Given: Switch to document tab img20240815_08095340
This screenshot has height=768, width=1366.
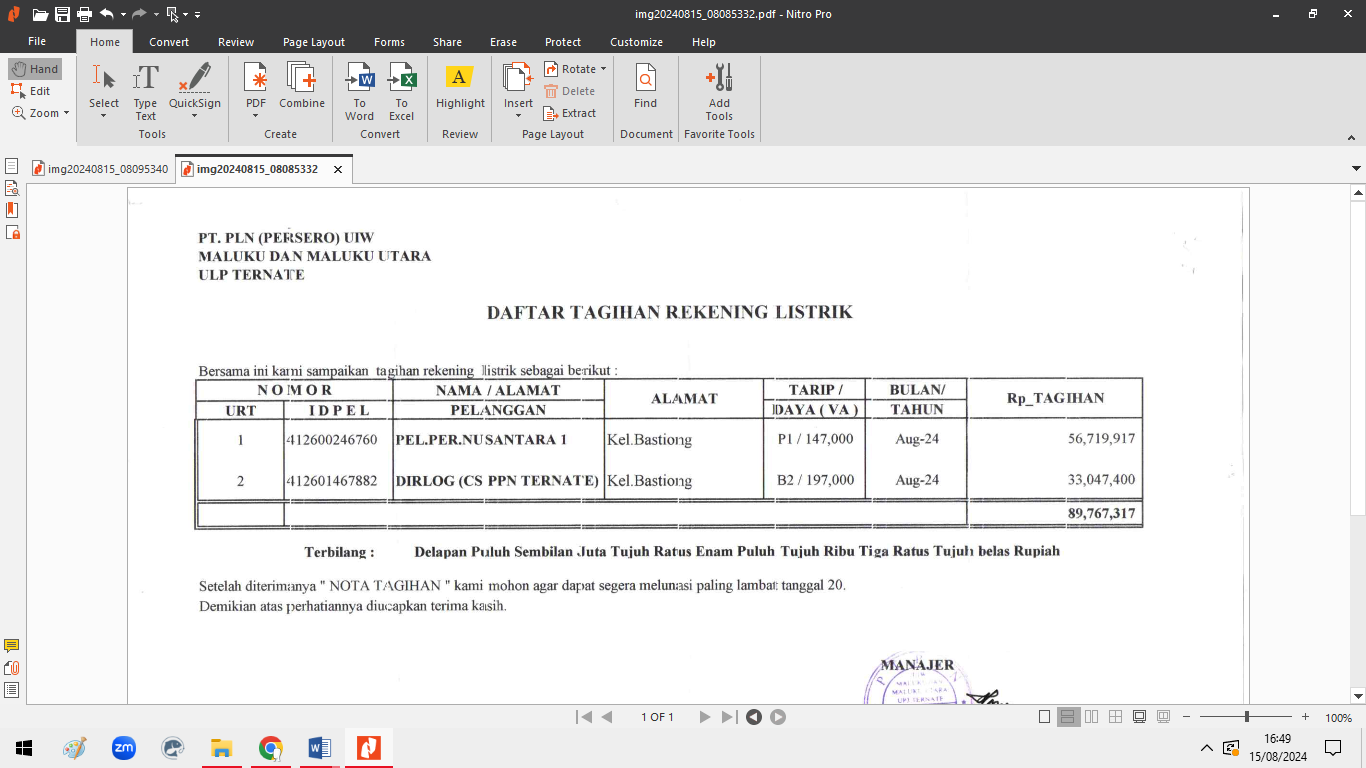Looking at the screenshot, I should pyautogui.click(x=100, y=169).
